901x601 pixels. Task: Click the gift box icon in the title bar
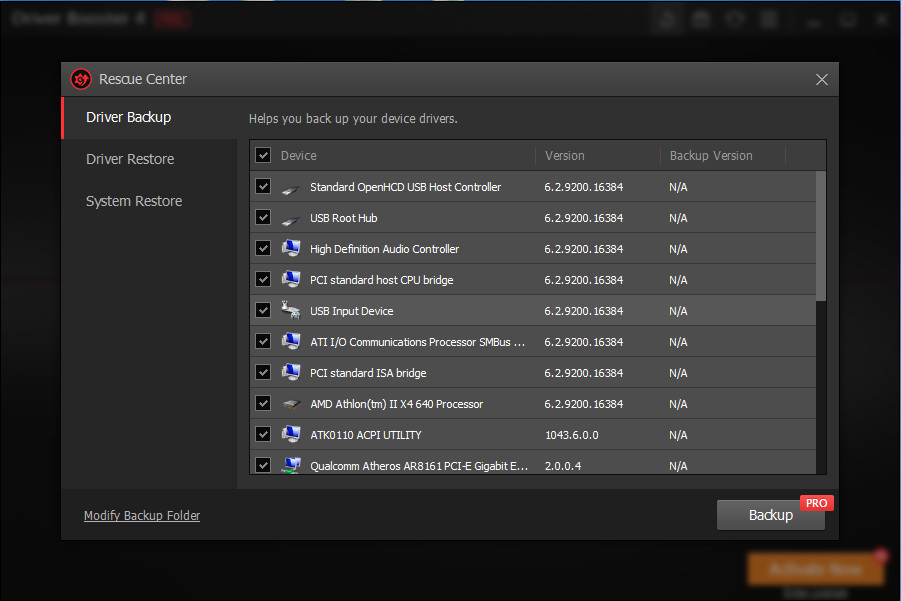pyautogui.click(x=700, y=18)
